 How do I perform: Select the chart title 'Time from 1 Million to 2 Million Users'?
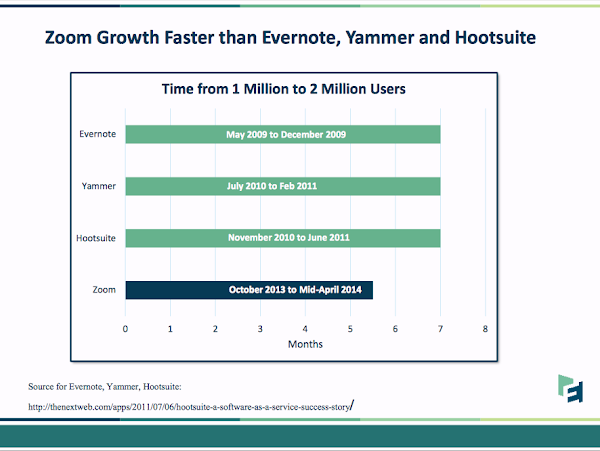click(x=284, y=89)
